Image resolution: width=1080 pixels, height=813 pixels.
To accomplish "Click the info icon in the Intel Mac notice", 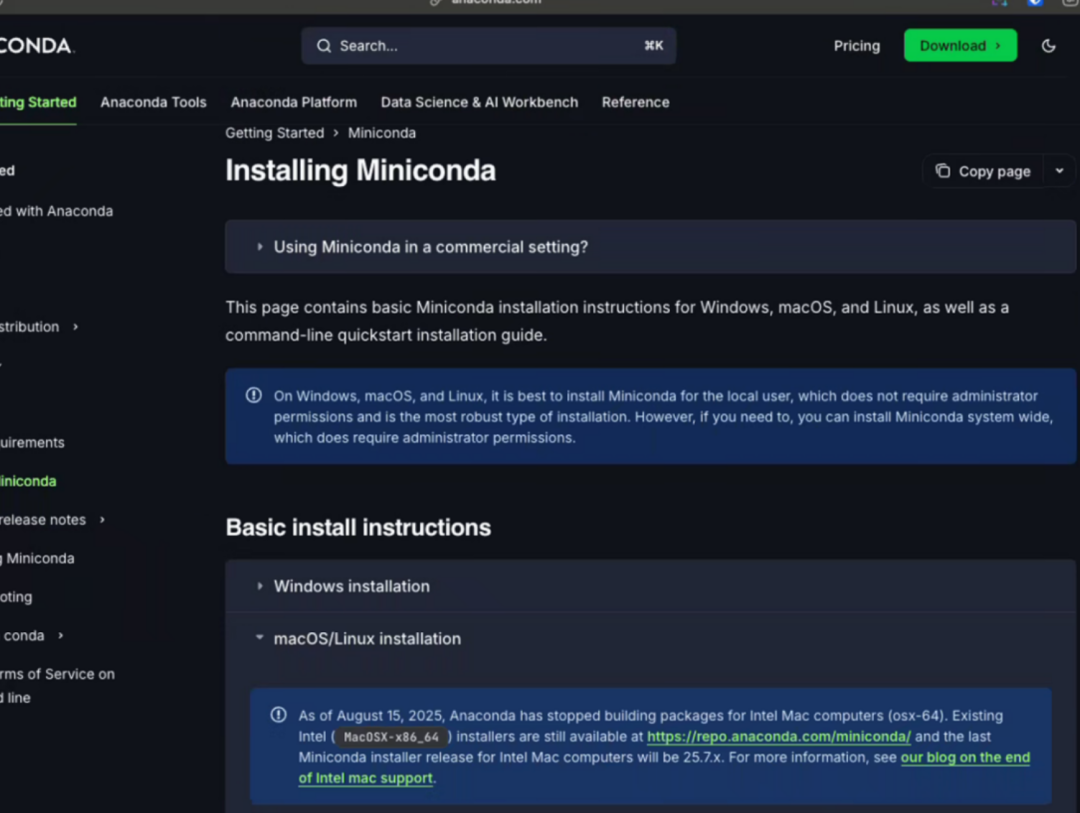I will (x=279, y=715).
